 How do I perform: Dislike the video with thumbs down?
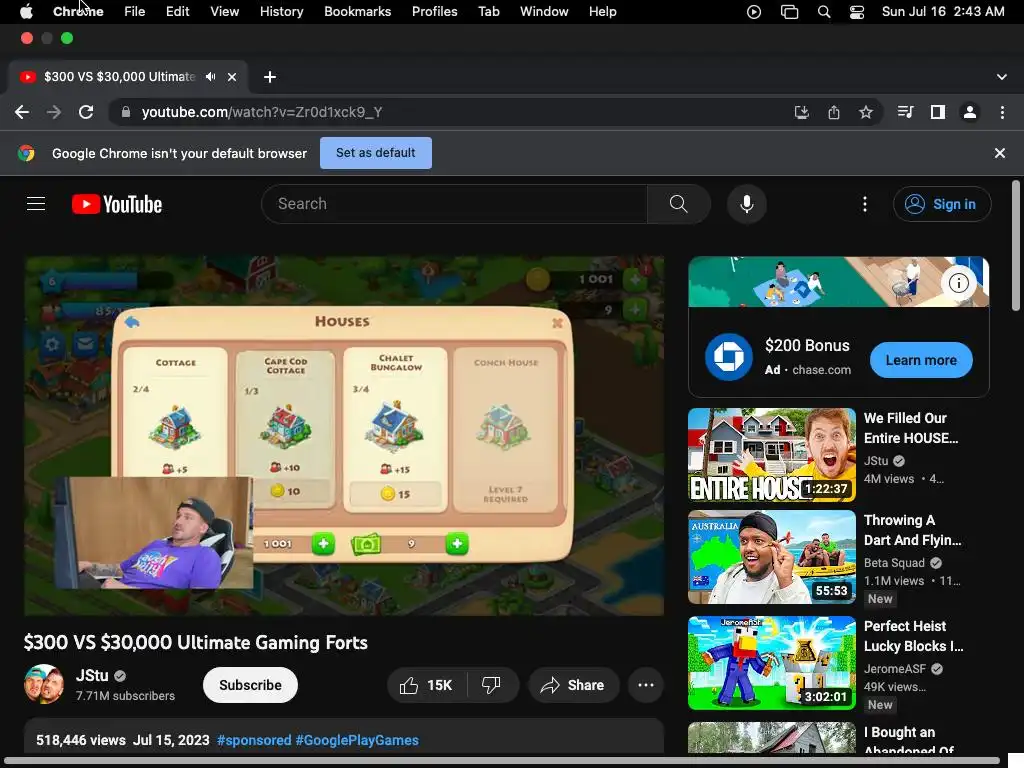click(x=491, y=685)
